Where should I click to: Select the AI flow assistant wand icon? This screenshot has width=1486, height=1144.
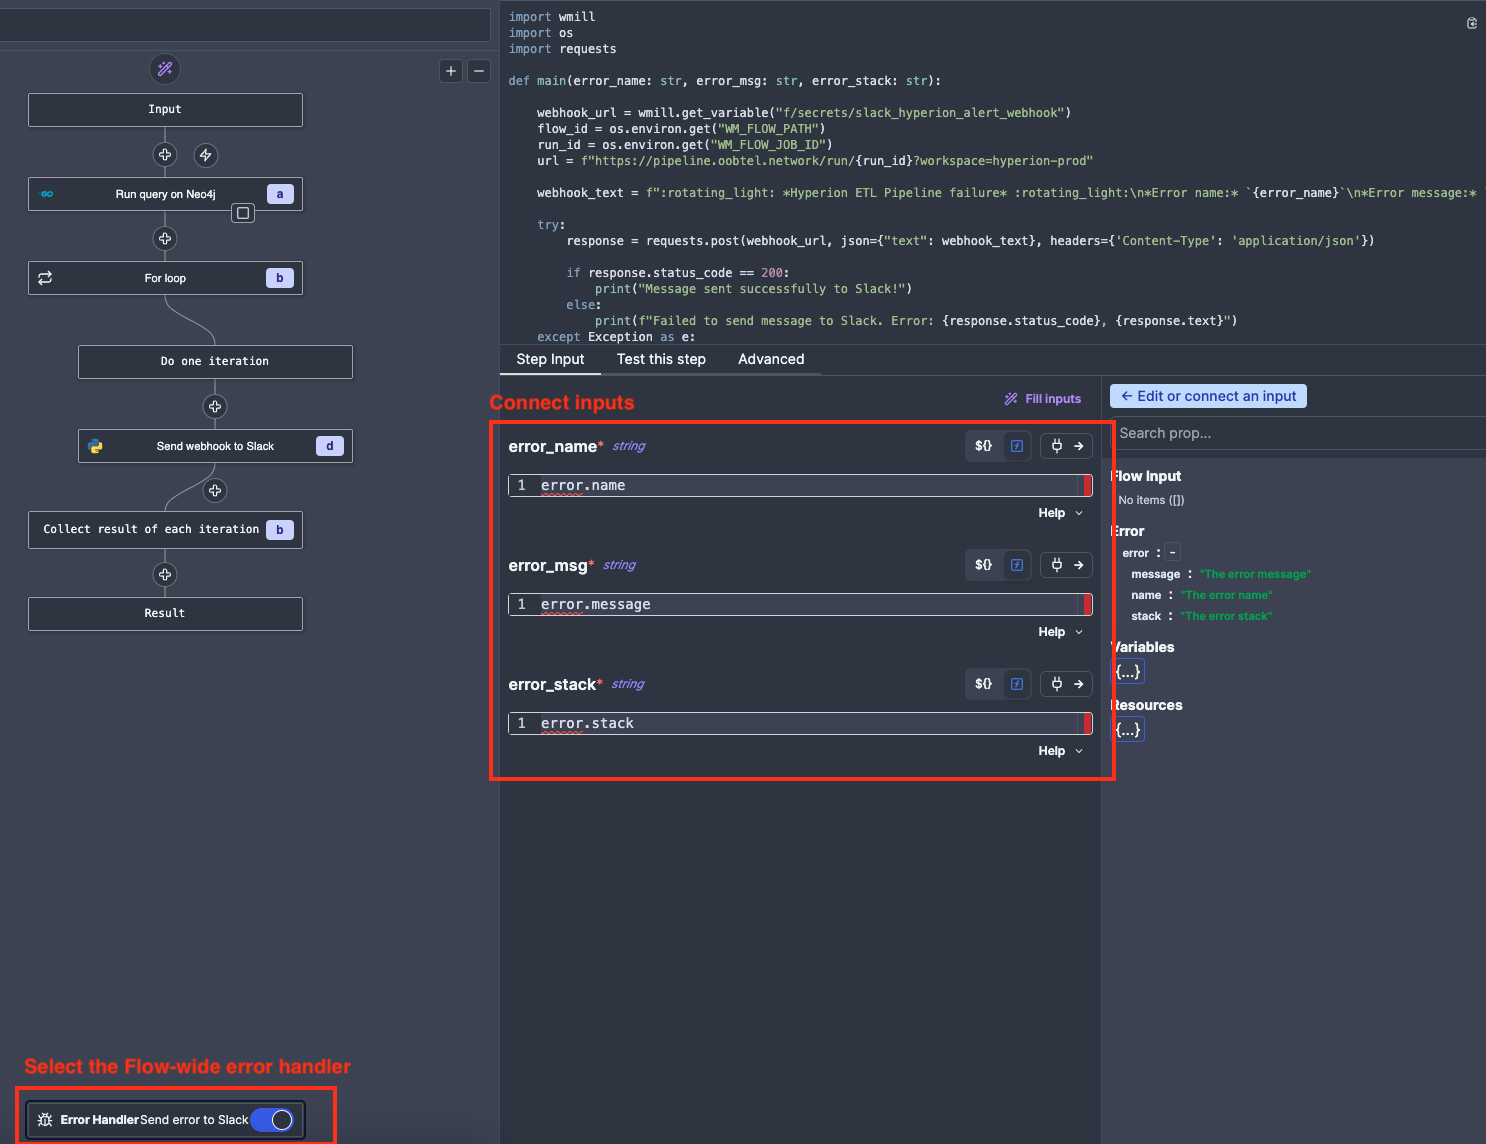(164, 69)
